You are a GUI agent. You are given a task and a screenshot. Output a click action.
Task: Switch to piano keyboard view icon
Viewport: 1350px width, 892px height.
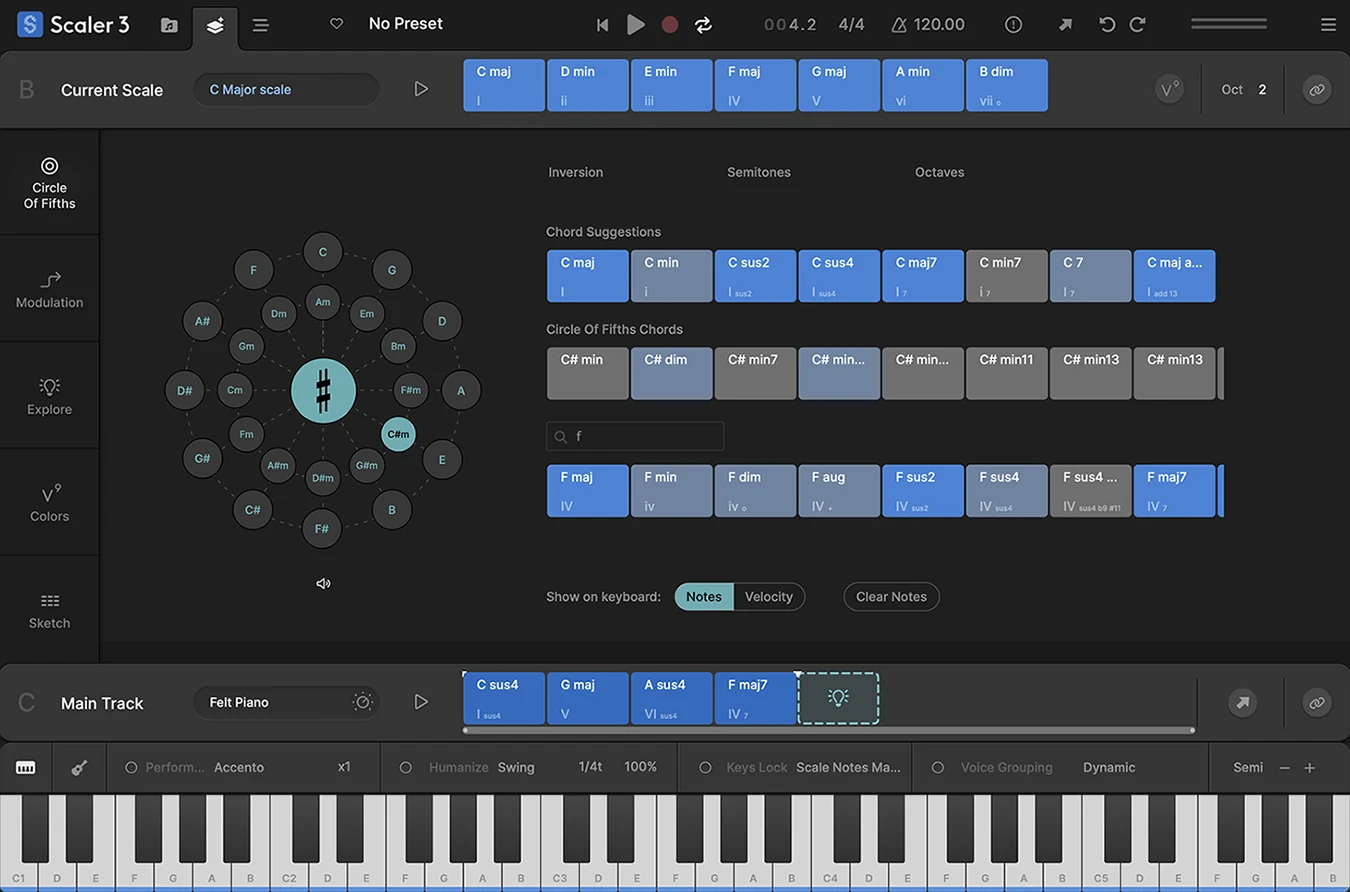(26, 768)
